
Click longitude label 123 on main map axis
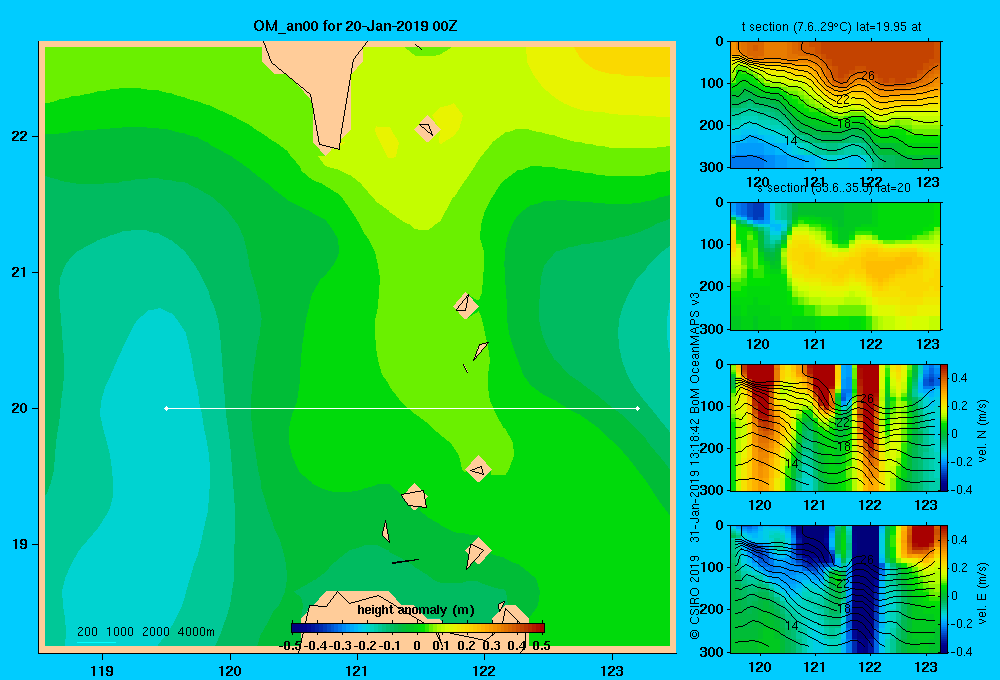coord(612,670)
